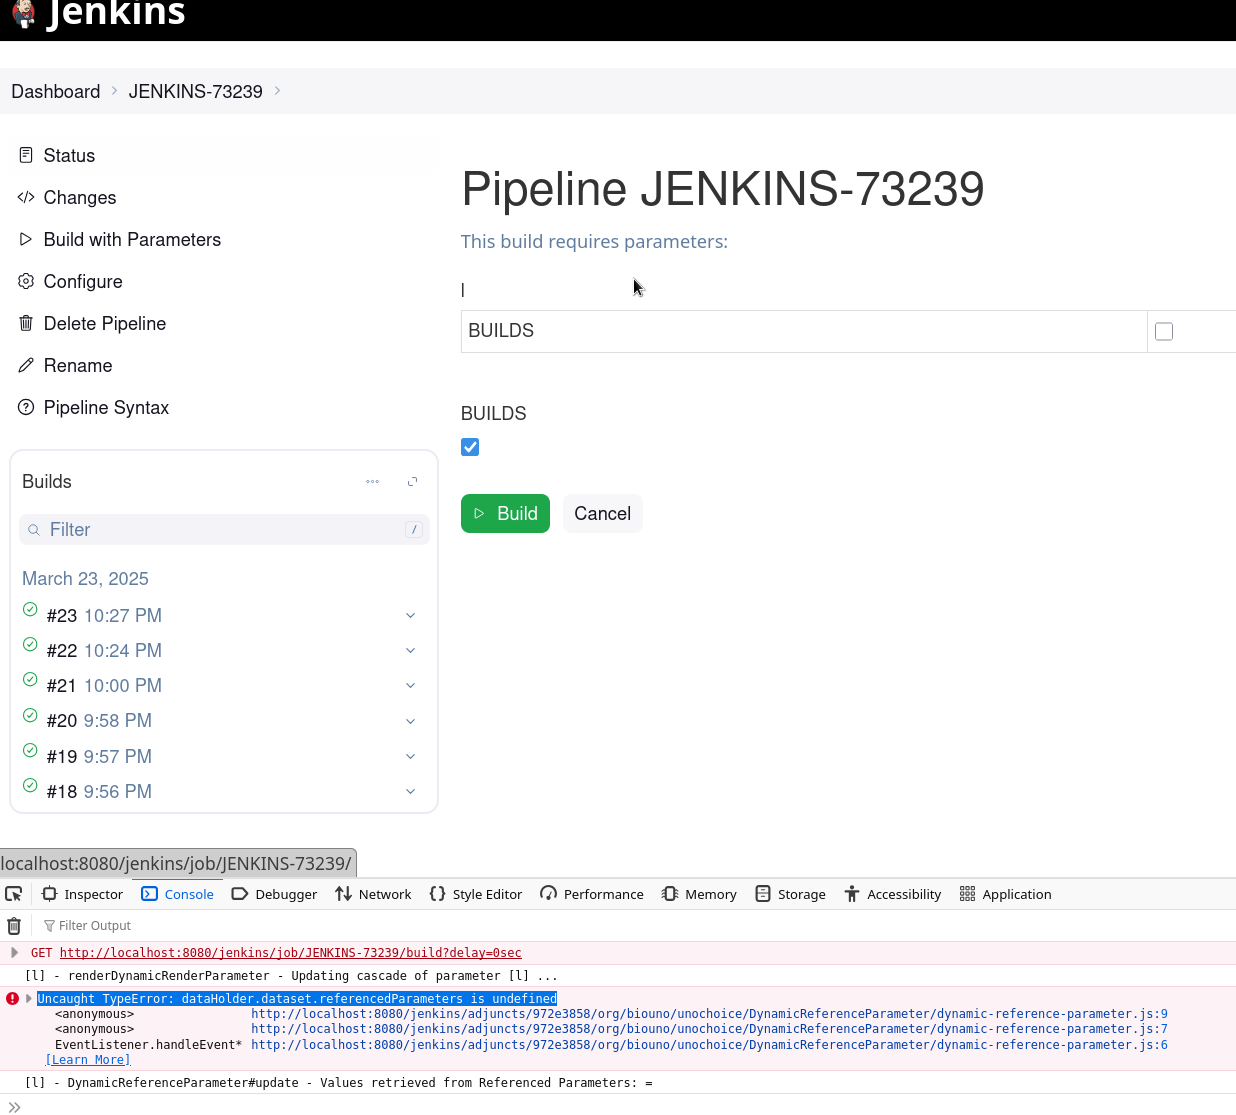Click the Build with Parameters play icon
The width and height of the screenshot is (1236, 1115).
pos(26,239)
